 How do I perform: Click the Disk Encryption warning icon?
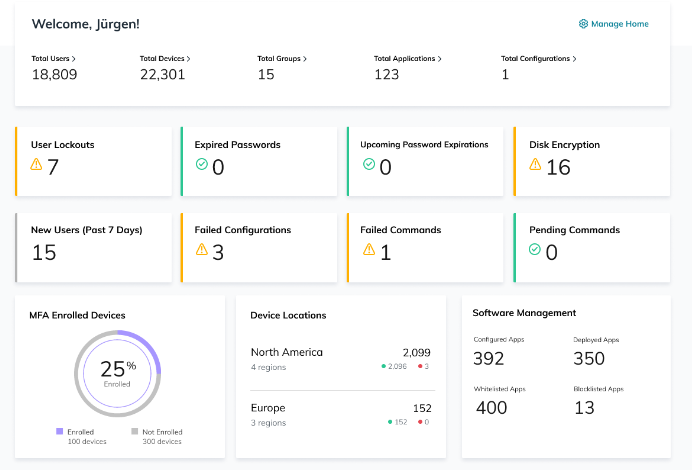point(535,165)
